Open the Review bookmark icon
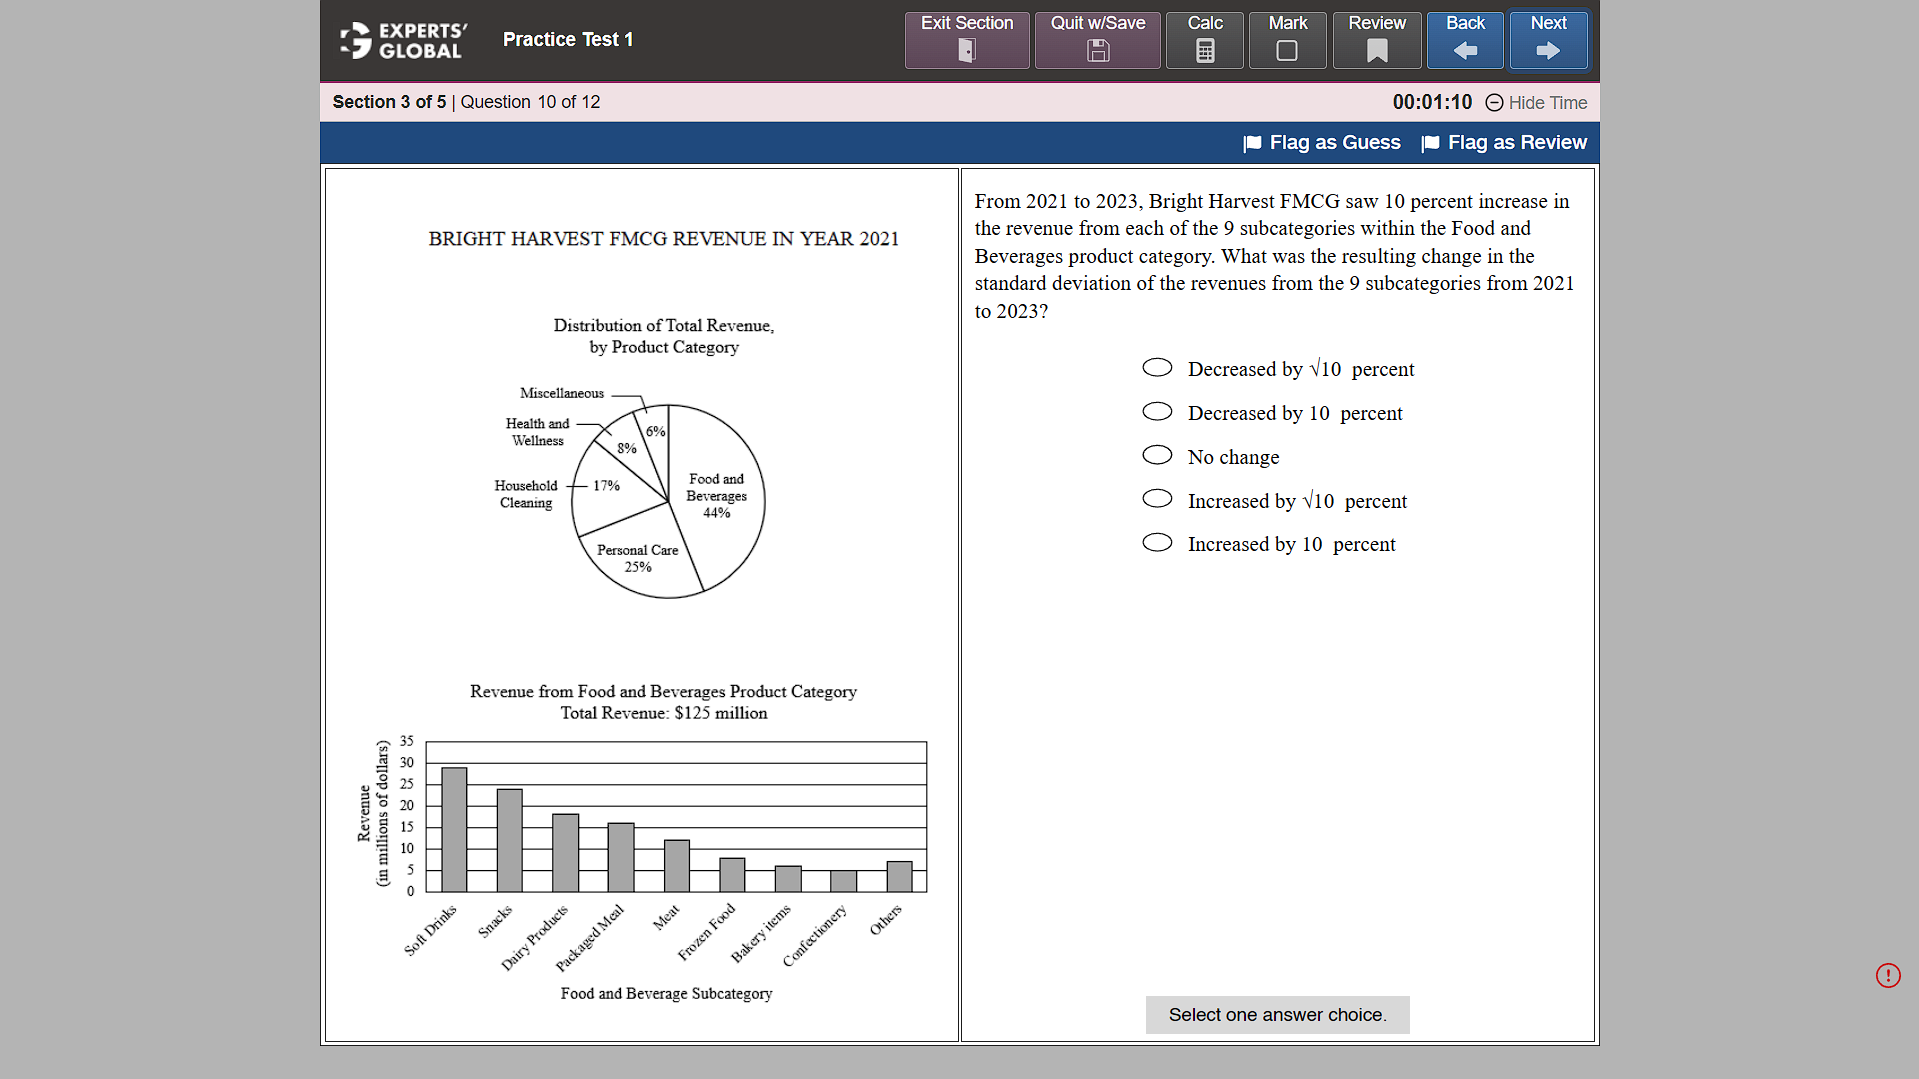The width and height of the screenshot is (1919, 1079). pos(1376,50)
